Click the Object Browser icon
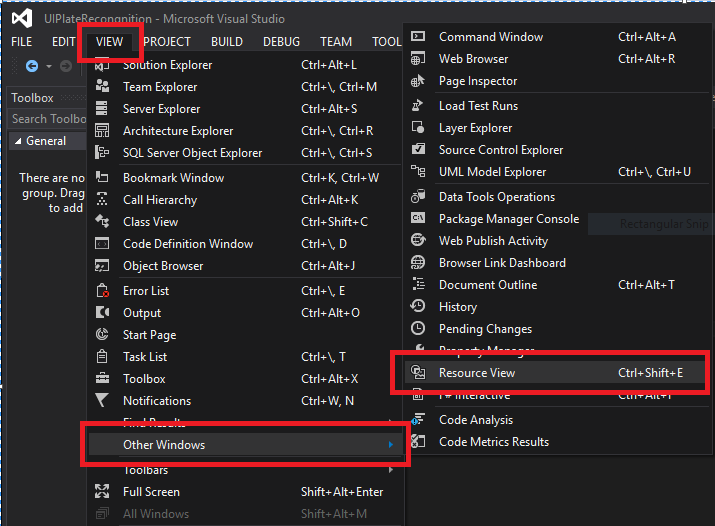 [x=102, y=265]
